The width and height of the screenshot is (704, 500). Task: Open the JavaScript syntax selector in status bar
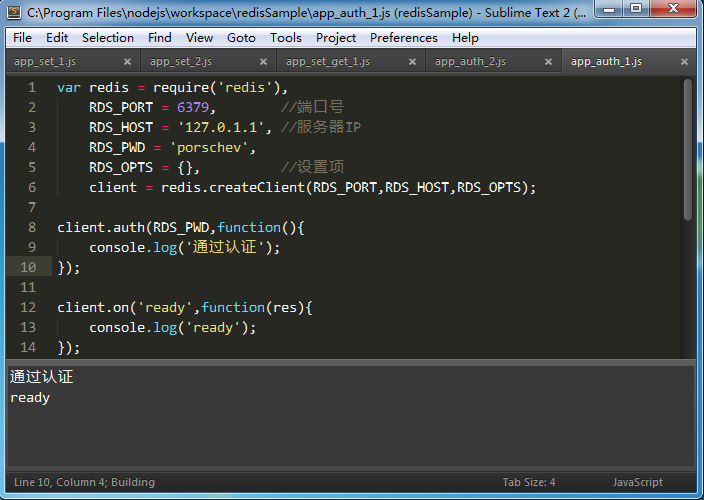tap(637, 483)
